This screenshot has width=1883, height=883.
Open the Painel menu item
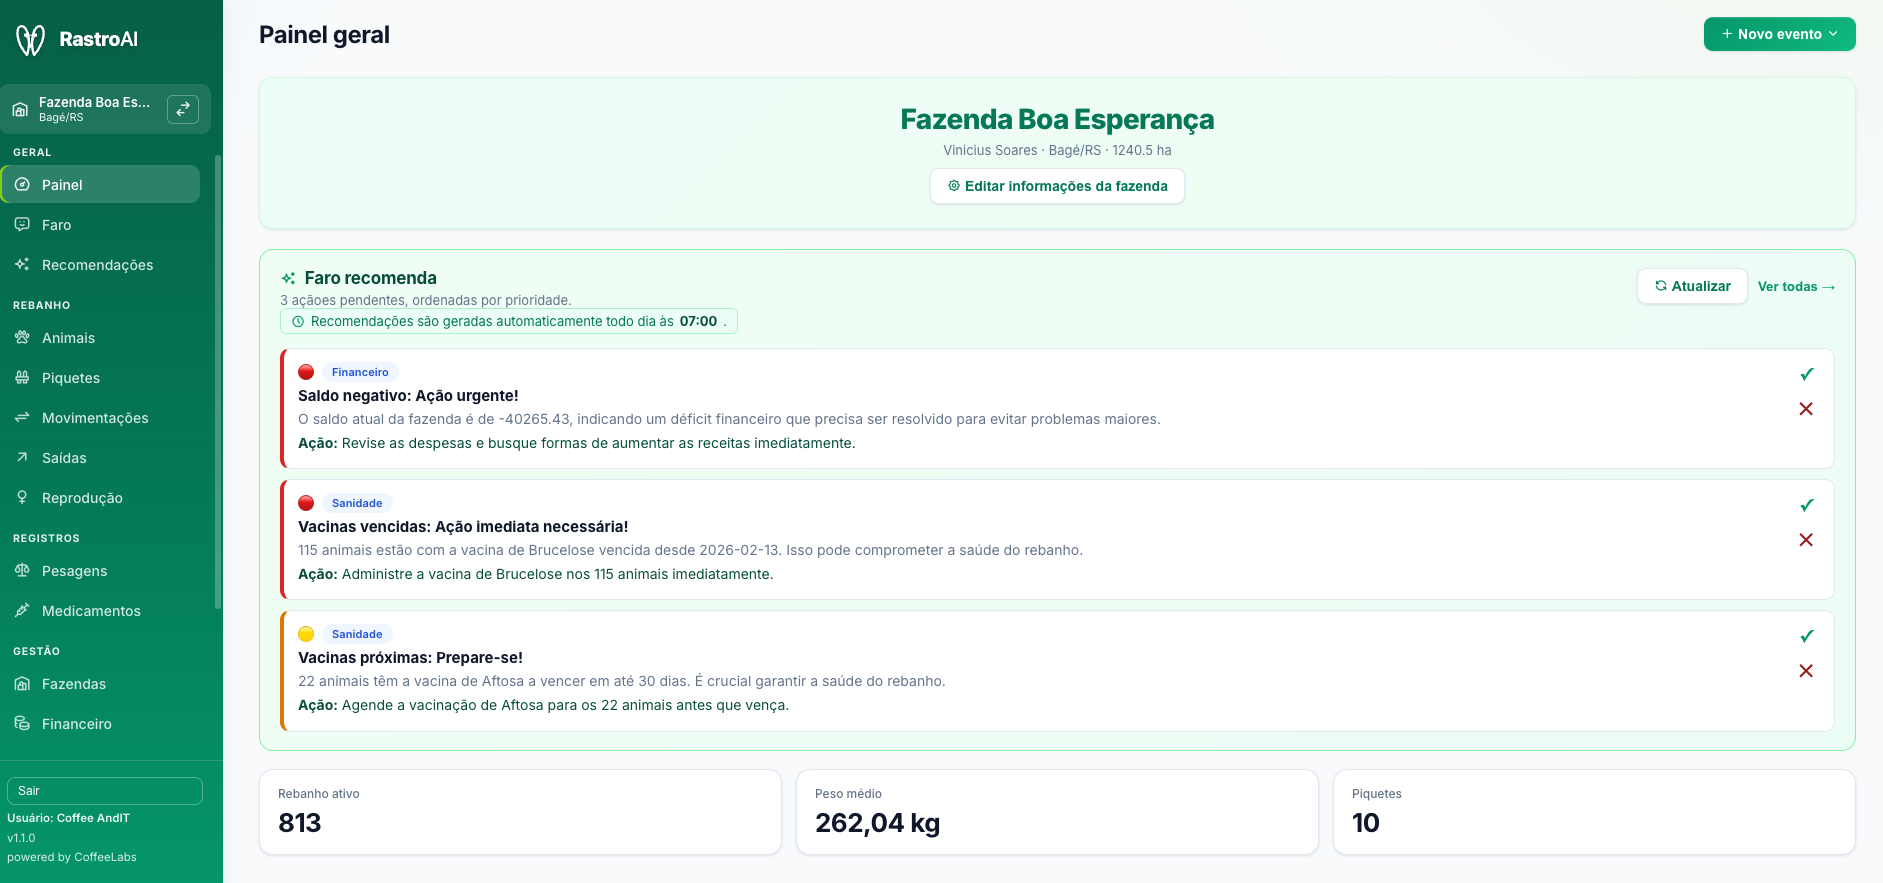[x=101, y=185]
